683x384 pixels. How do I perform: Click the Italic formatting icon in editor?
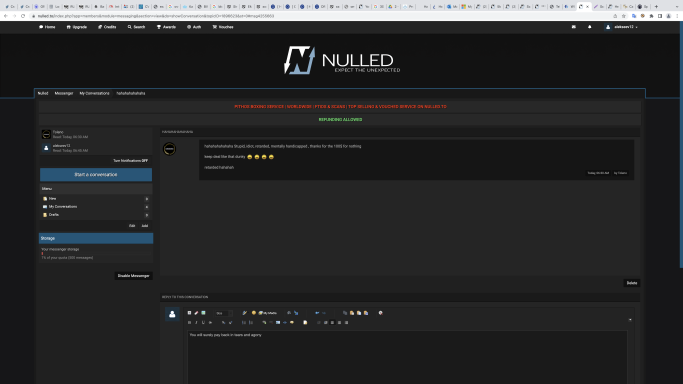pos(196,323)
